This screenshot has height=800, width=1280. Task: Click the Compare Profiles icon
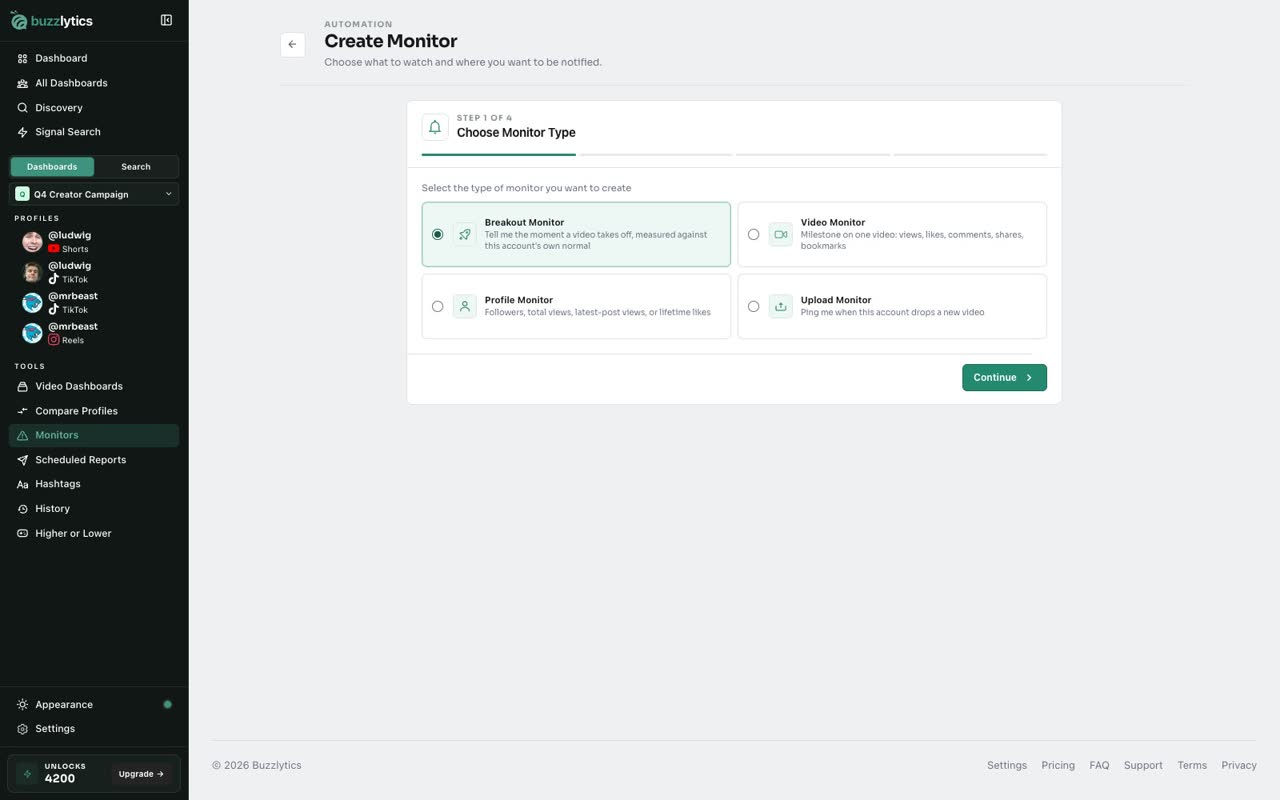click(x=23, y=411)
